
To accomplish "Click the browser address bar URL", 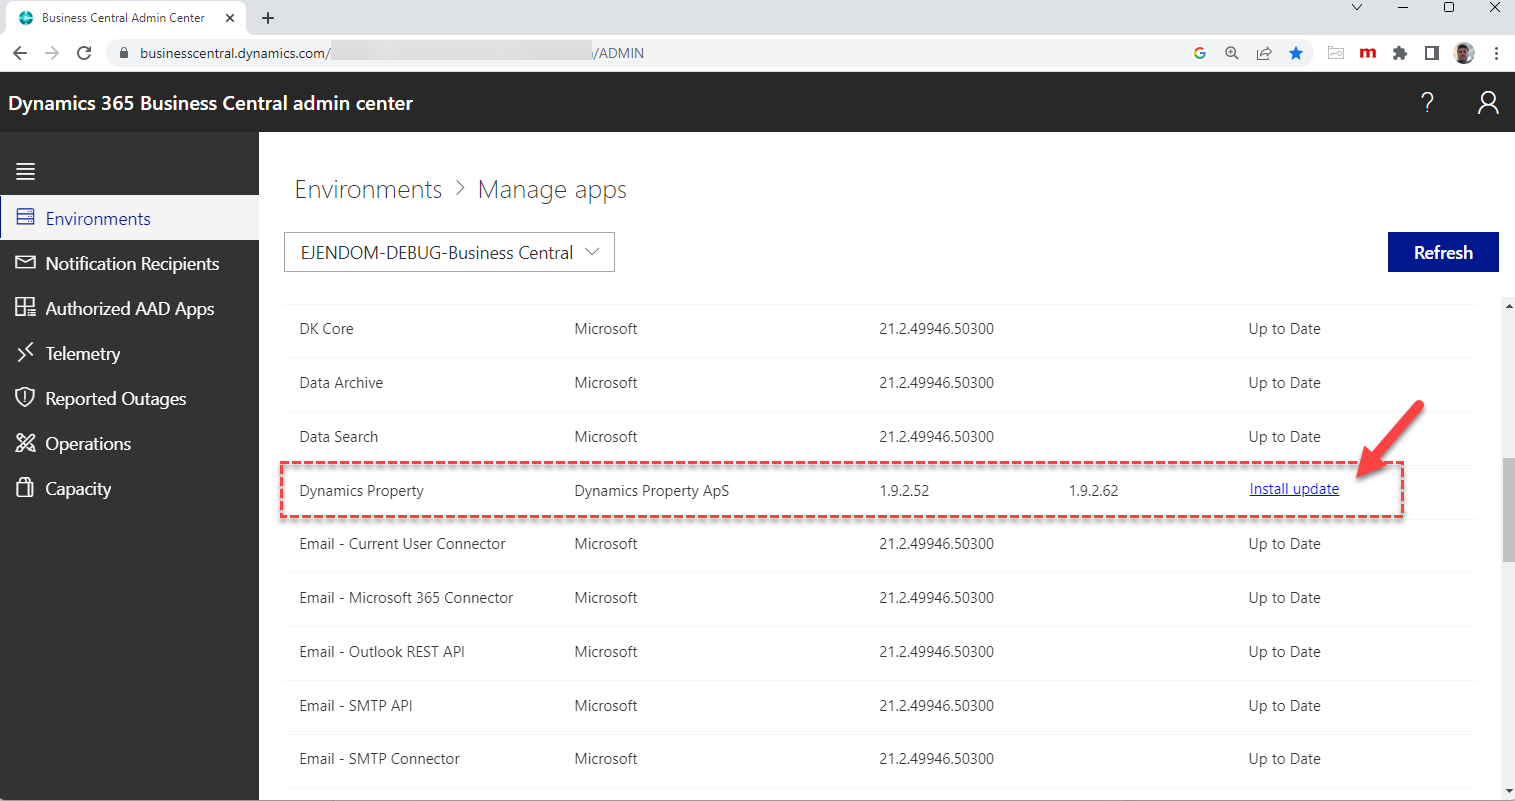I will click(392, 53).
